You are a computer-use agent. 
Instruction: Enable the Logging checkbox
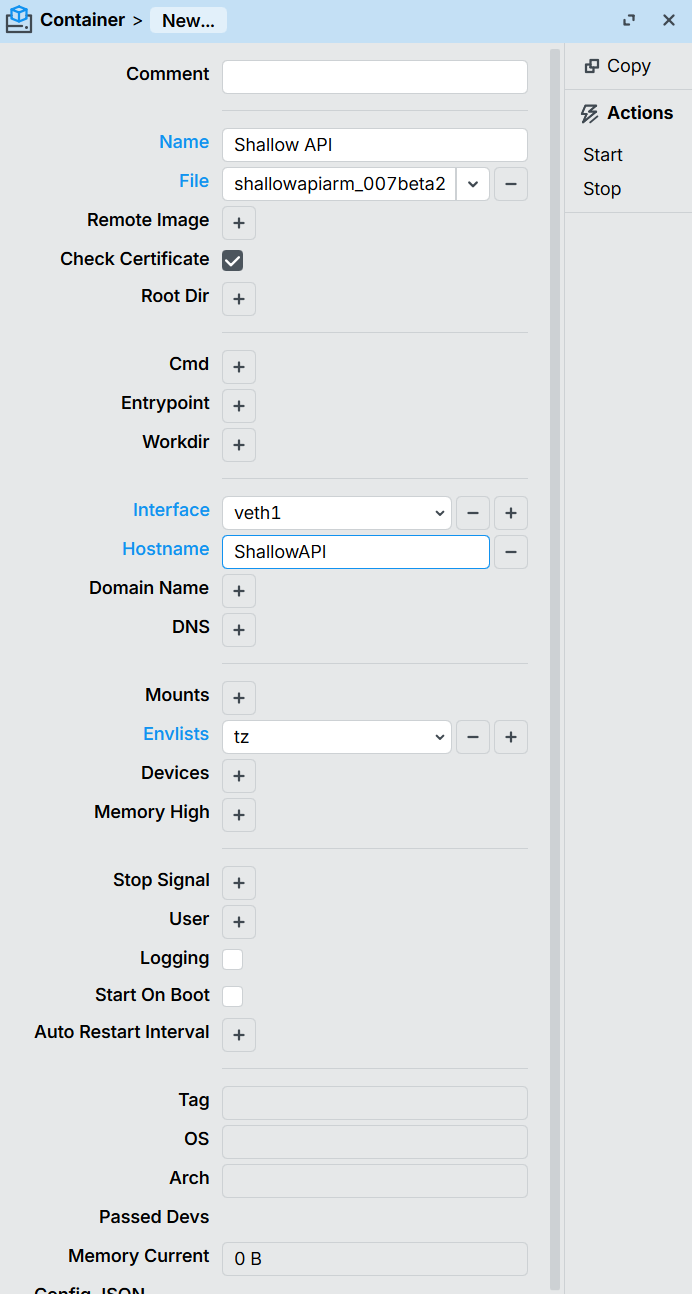tap(232, 960)
